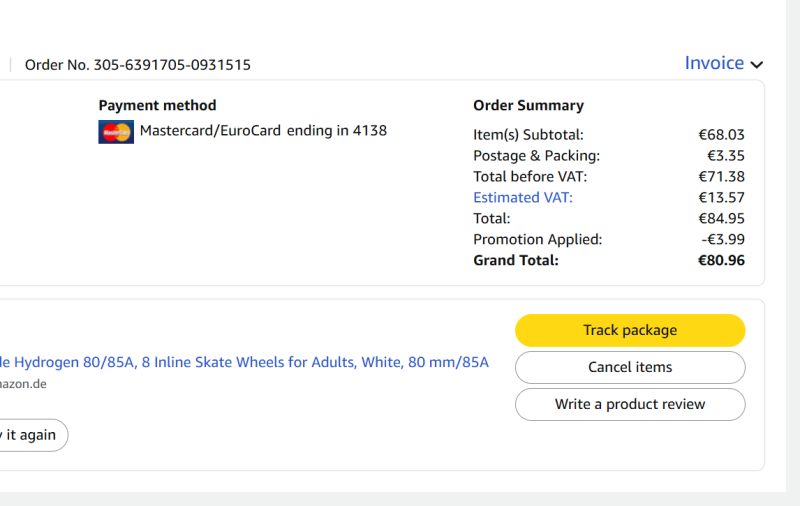Screen dimensions: 800x506
Task: Click the Payment method heading
Action: click(157, 105)
